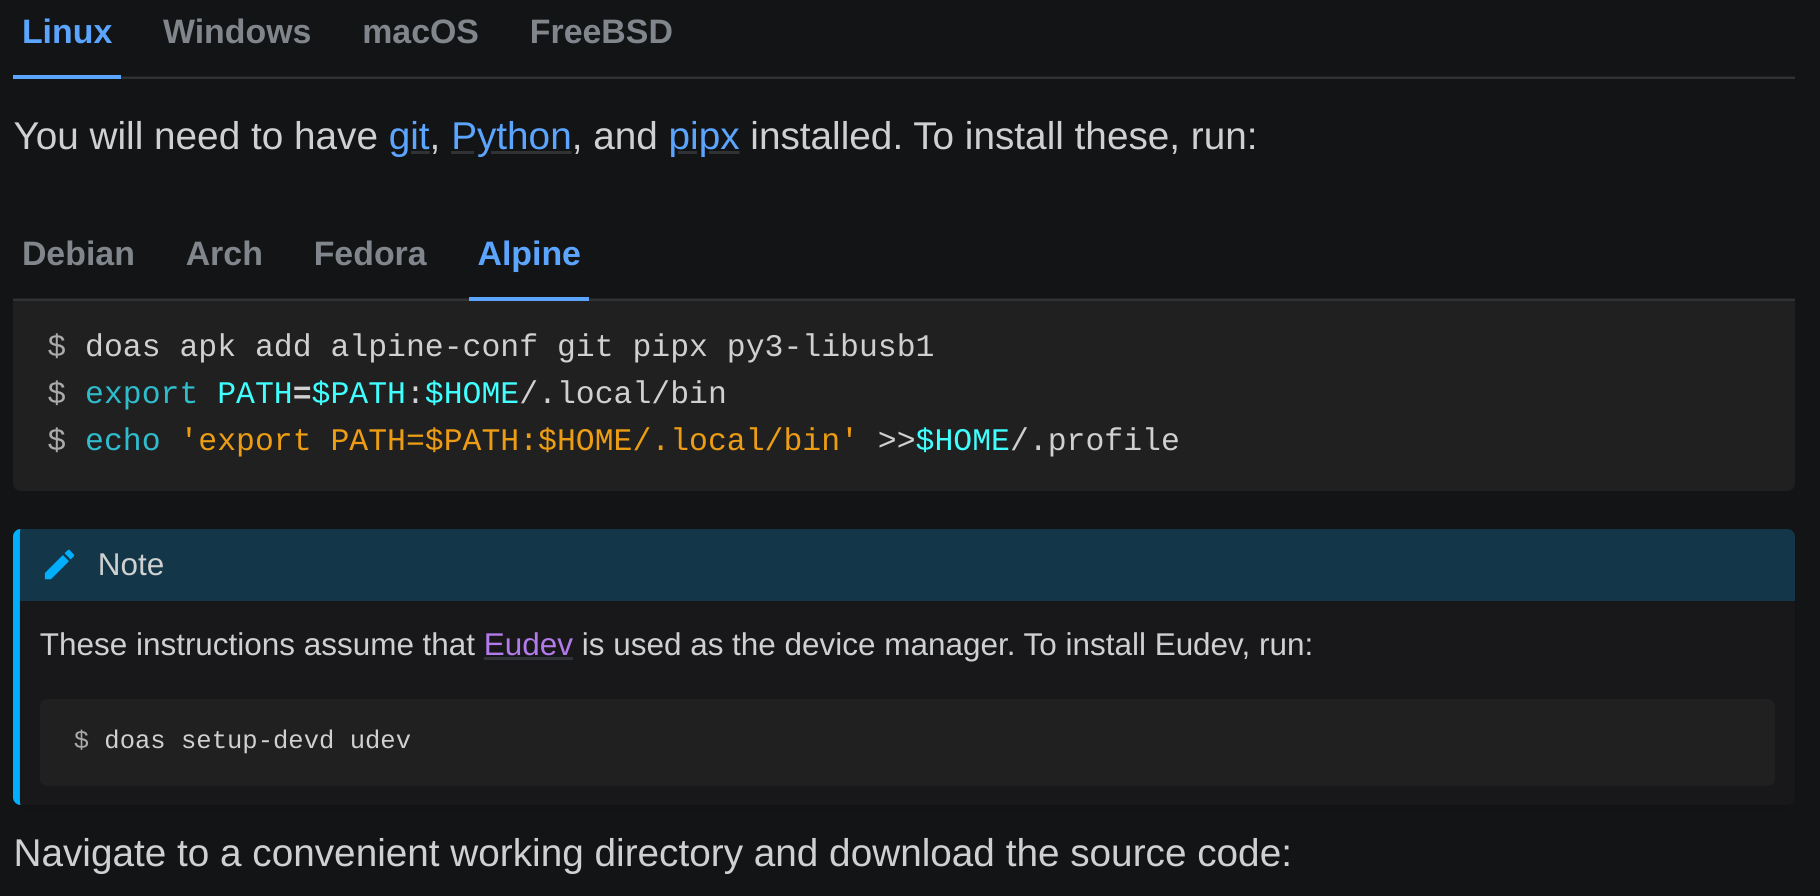1820x896 pixels.
Task: Open the Arch distribution tab
Action: pyautogui.click(x=224, y=255)
